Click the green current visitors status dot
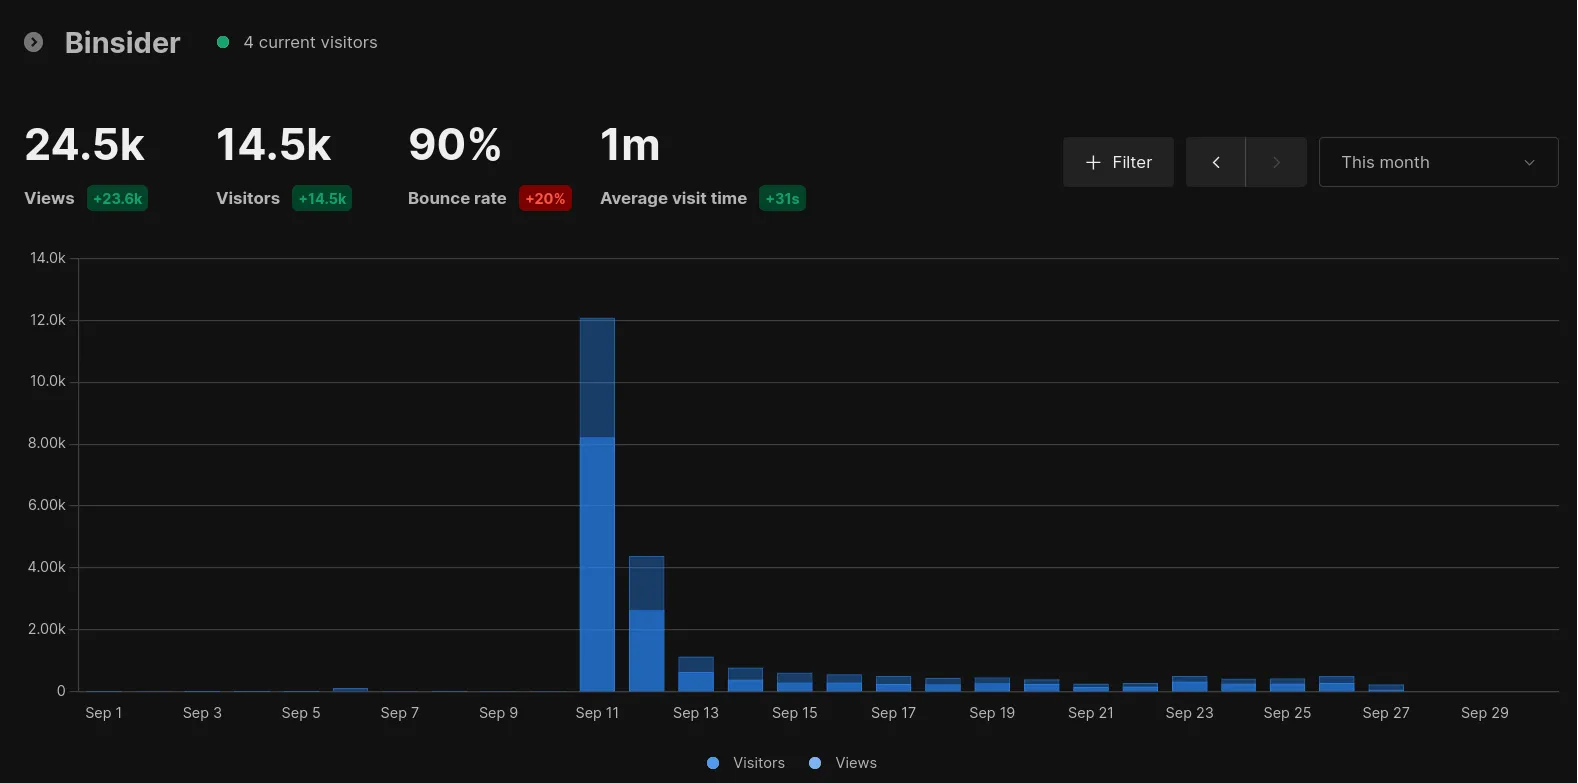Screen dimensions: 1578x783 tap(223, 42)
